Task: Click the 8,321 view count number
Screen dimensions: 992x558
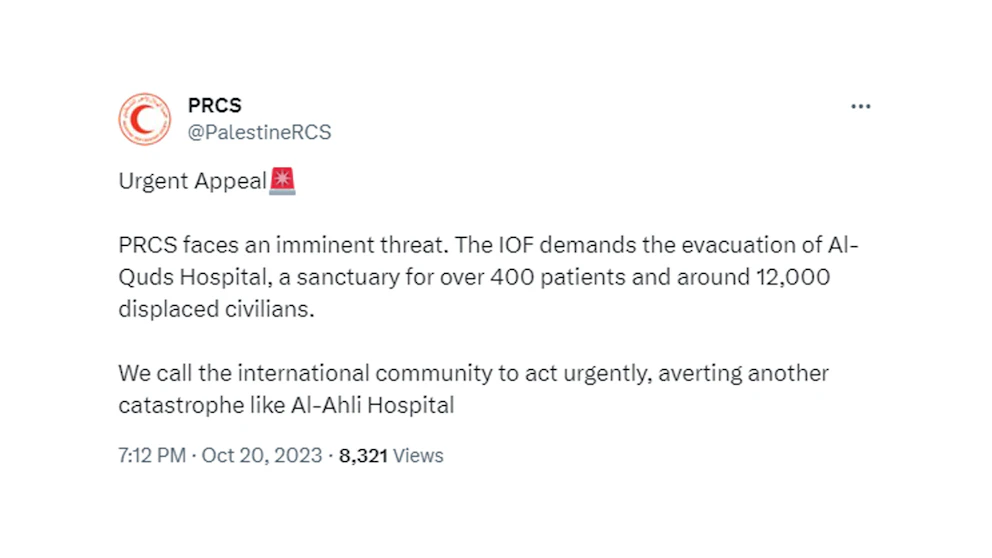Action: pos(363,456)
